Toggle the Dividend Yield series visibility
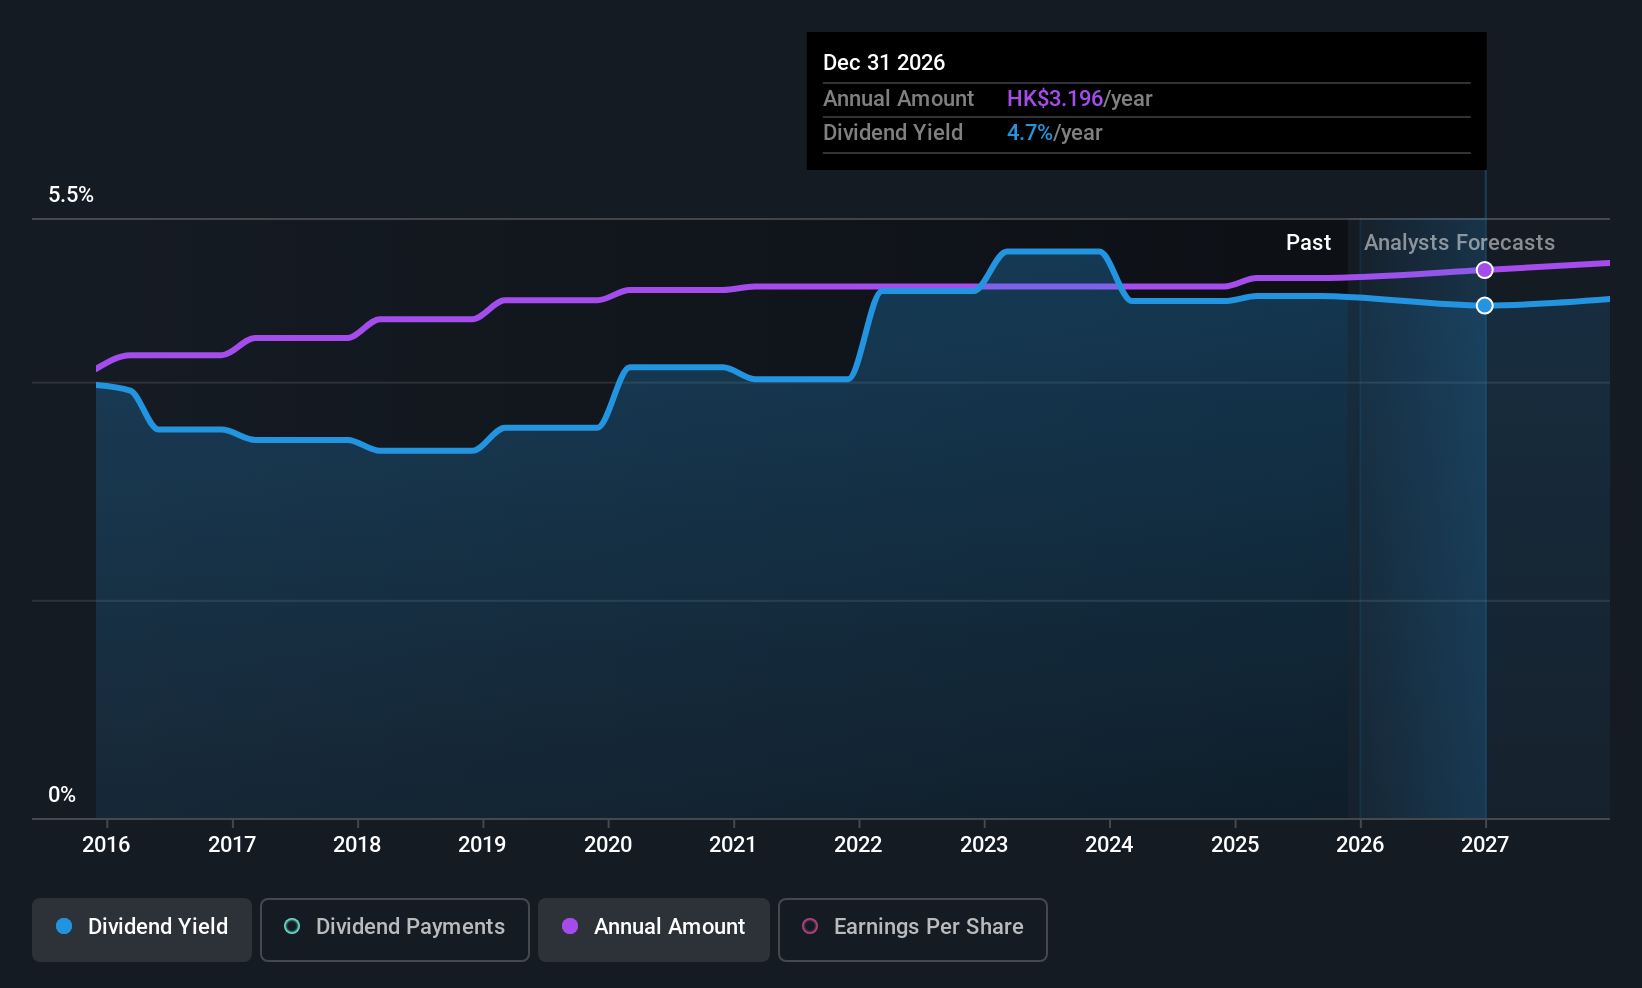The height and width of the screenshot is (988, 1642). (x=141, y=929)
